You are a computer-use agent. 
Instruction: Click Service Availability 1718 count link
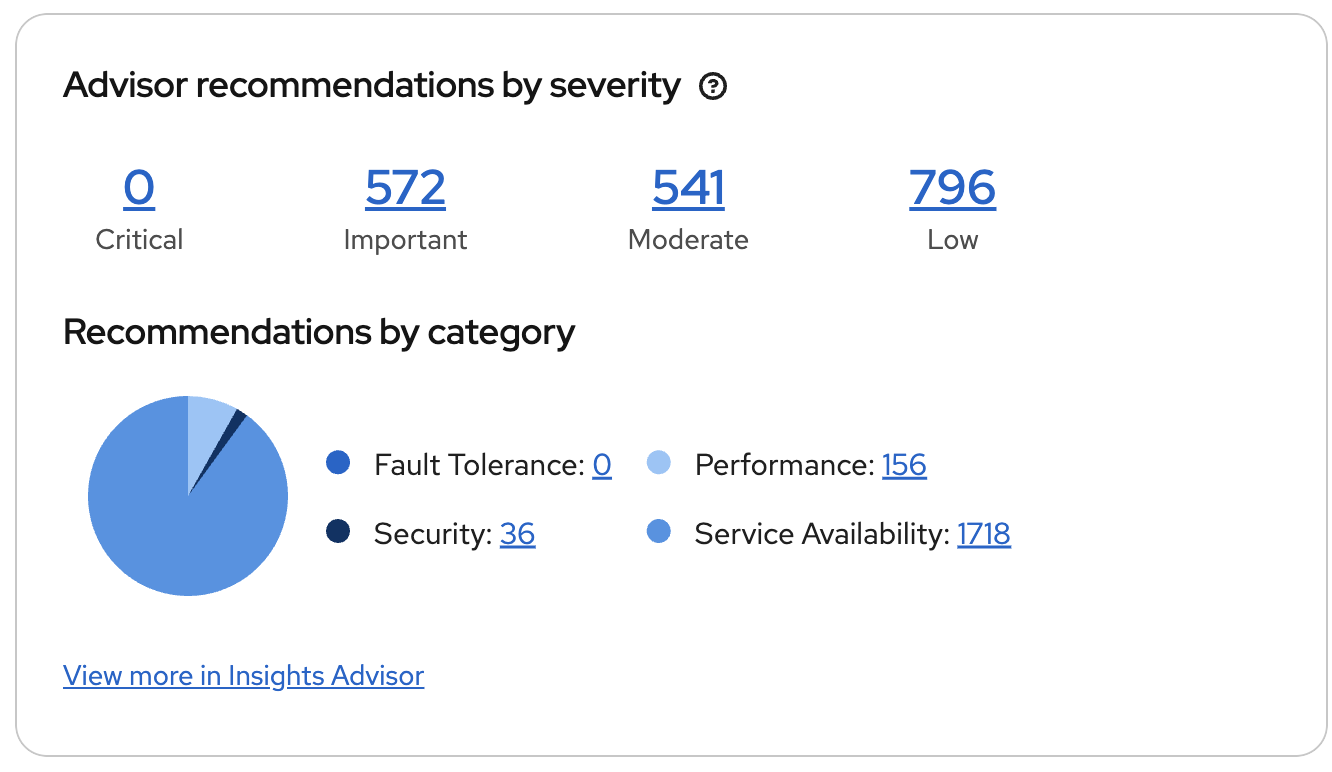(x=983, y=534)
